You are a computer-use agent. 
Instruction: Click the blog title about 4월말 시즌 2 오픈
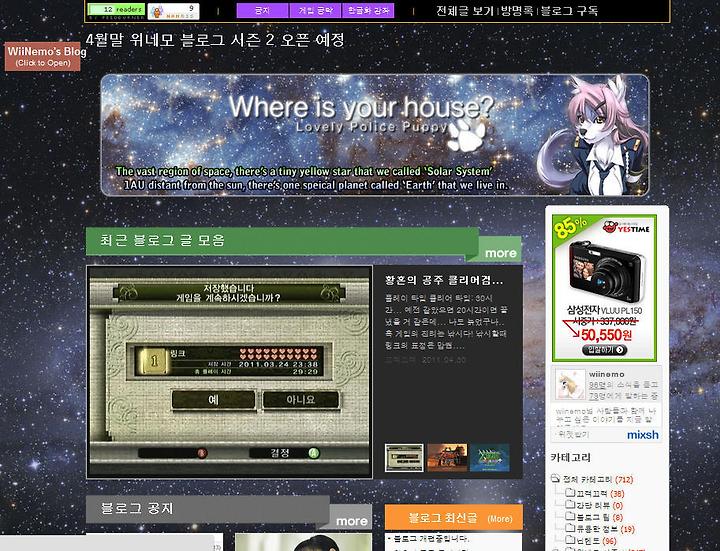pos(215,40)
